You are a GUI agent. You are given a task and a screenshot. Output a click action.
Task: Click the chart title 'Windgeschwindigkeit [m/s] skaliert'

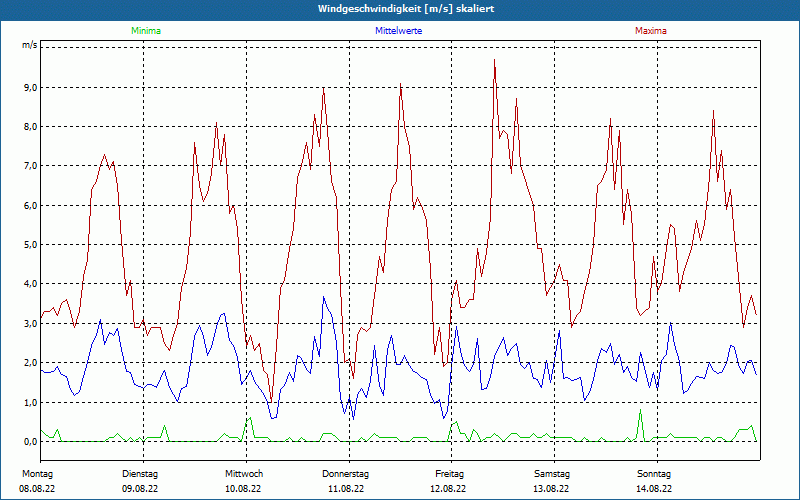[406, 9]
